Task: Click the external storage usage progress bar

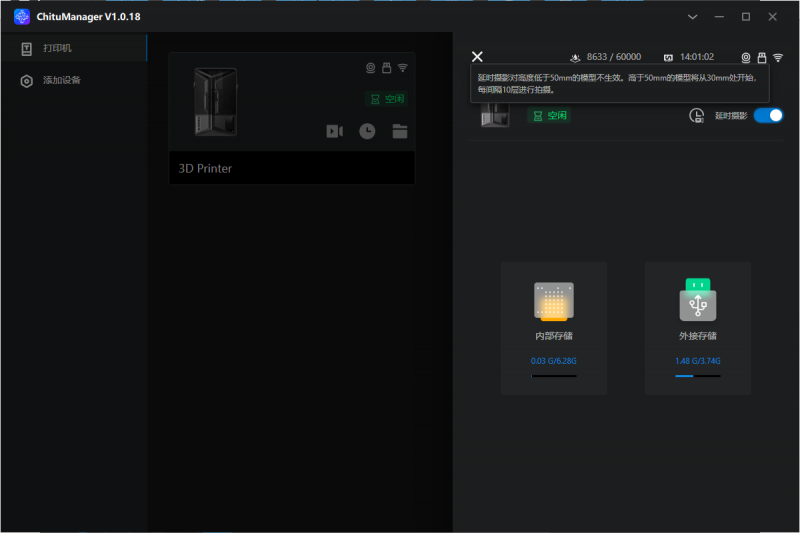Action: [x=697, y=376]
